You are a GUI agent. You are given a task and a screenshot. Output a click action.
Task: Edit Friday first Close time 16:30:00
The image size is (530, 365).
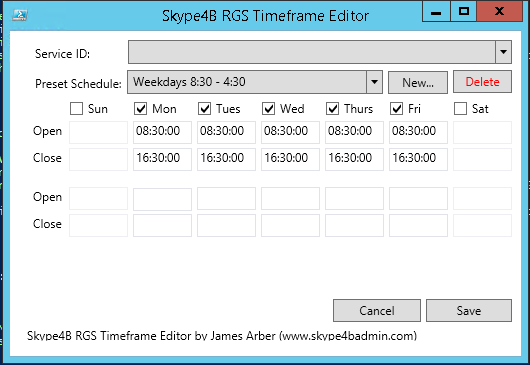click(418, 159)
